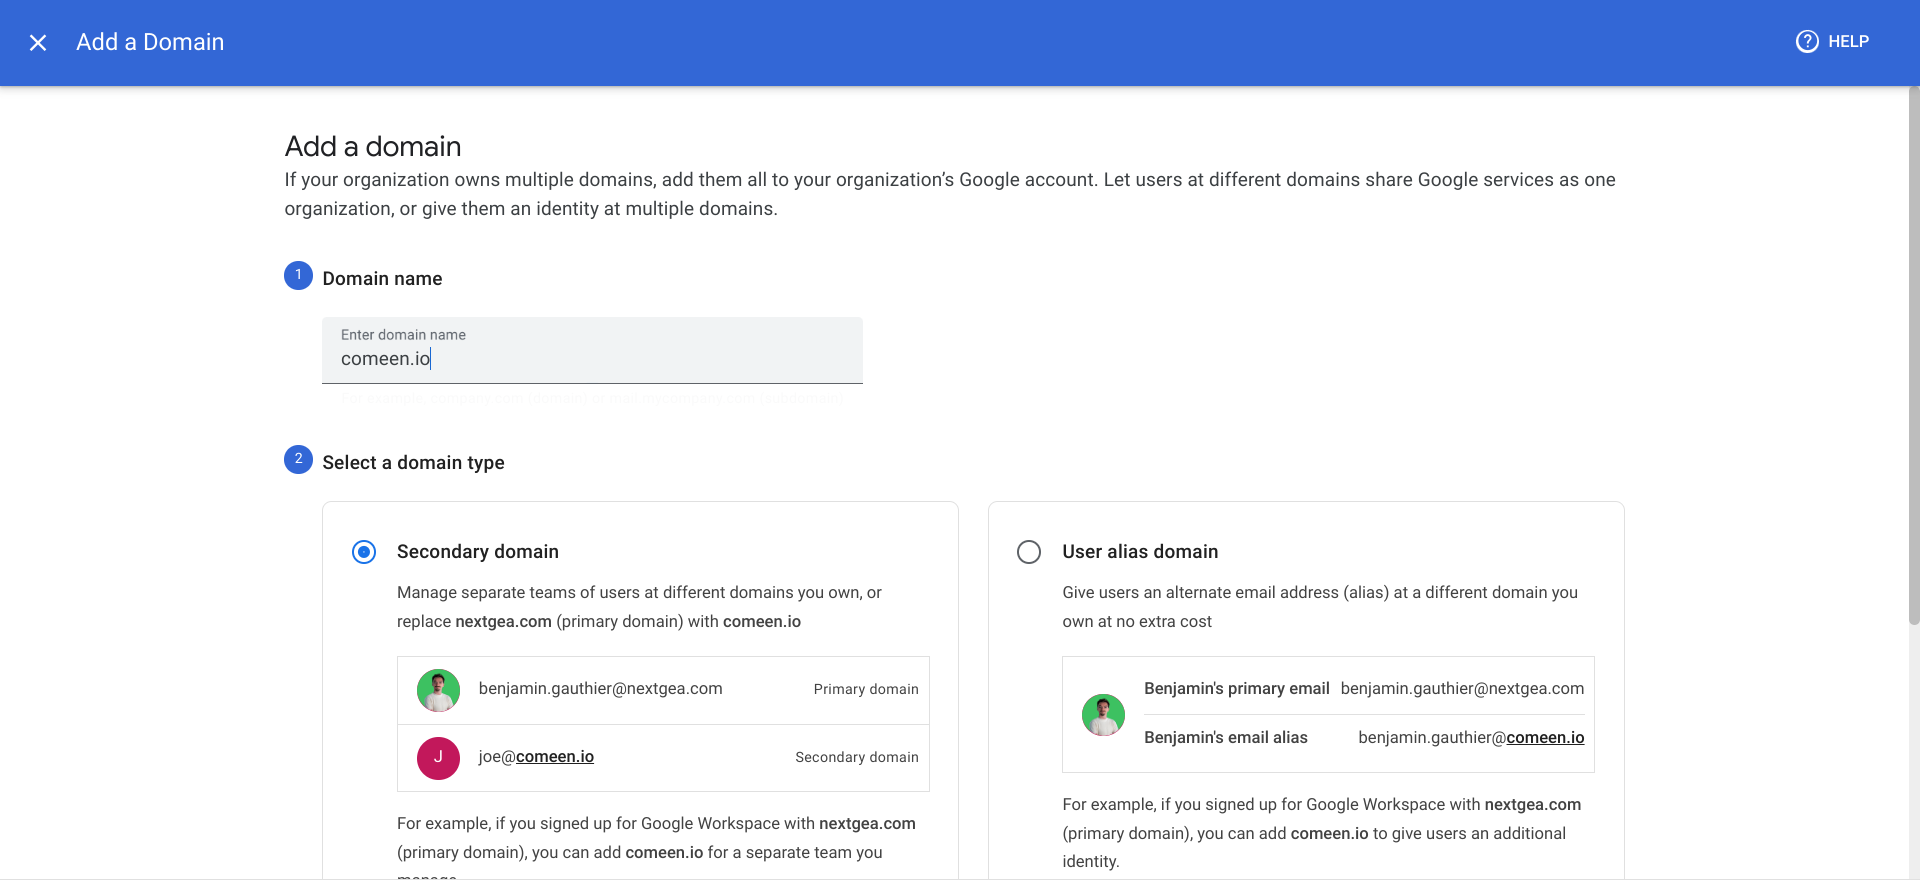Viewport: 1920px width, 880px height.
Task: Focus the Enter domain name field
Action: [592, 350]
